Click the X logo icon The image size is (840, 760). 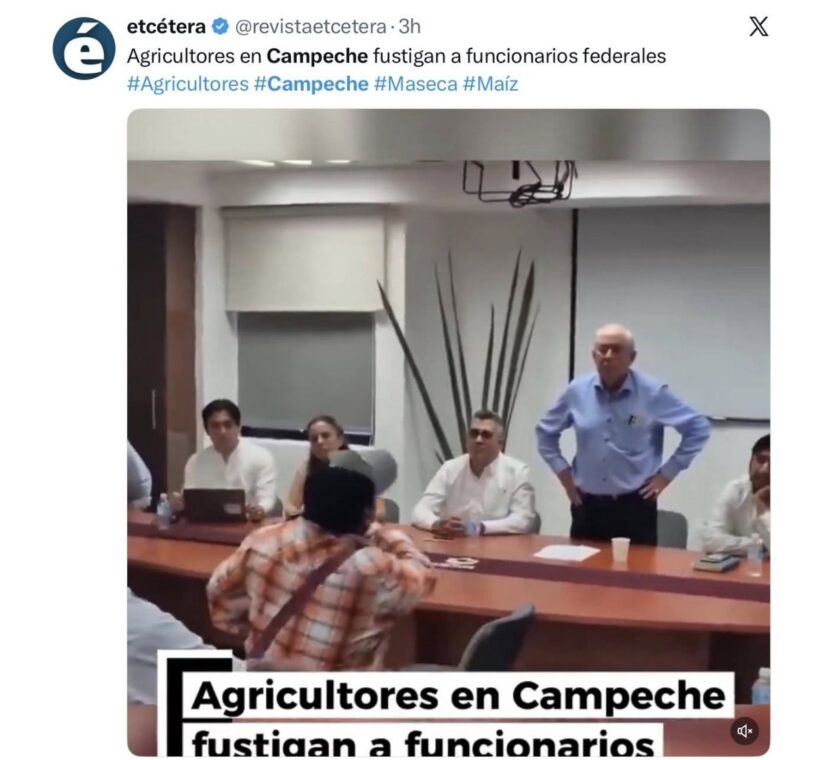click(759, 26)
